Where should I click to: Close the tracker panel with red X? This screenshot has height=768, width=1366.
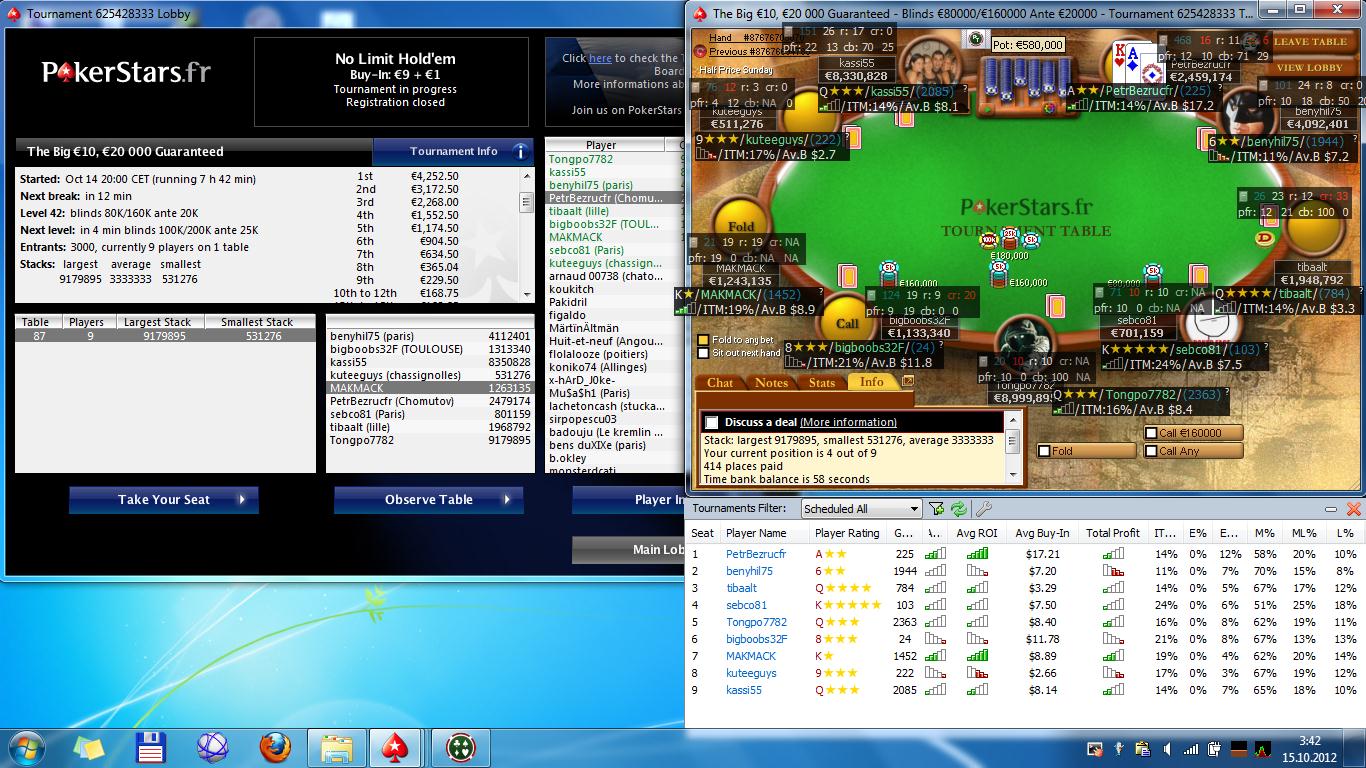(1354, 509)
